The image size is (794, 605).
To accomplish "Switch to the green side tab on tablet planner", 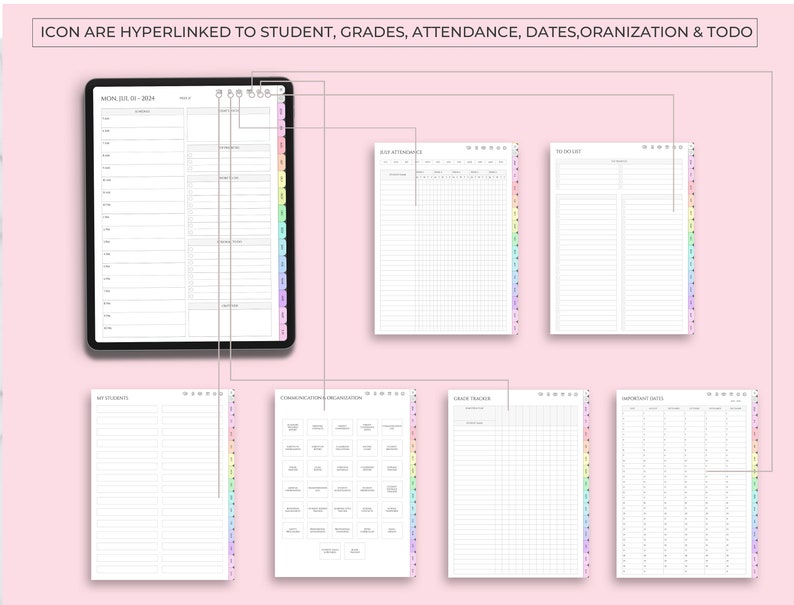I will [x=282, y=212].
